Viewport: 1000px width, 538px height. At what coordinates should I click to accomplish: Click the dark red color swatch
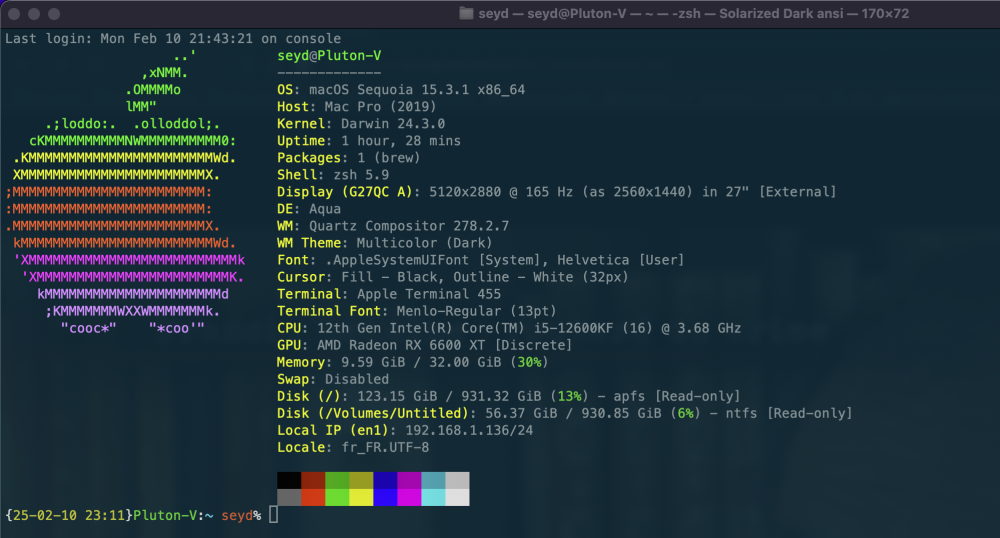point(313,480)
